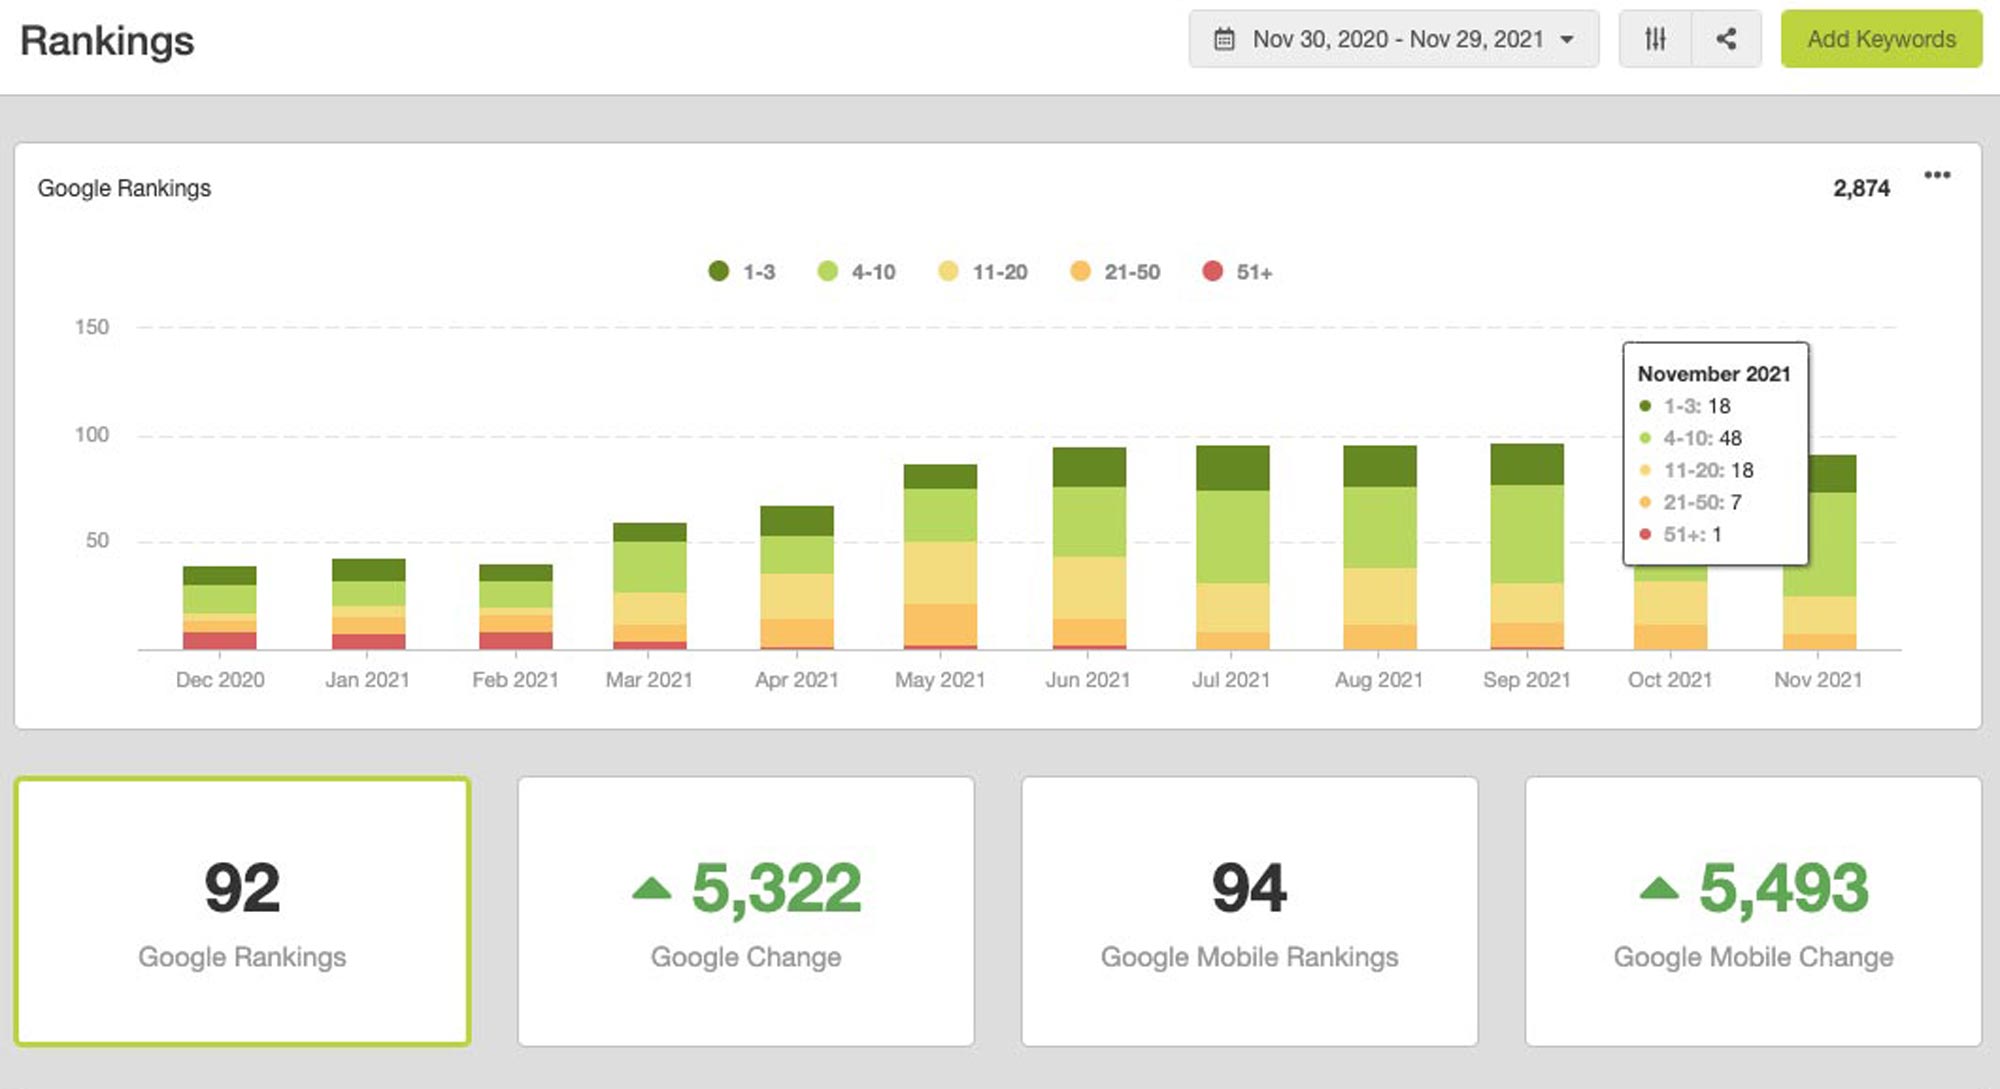Click the Jul 2021 chart bar
The width and height of the screenshot is (2000, 1089).
[x=1232, y=548]
